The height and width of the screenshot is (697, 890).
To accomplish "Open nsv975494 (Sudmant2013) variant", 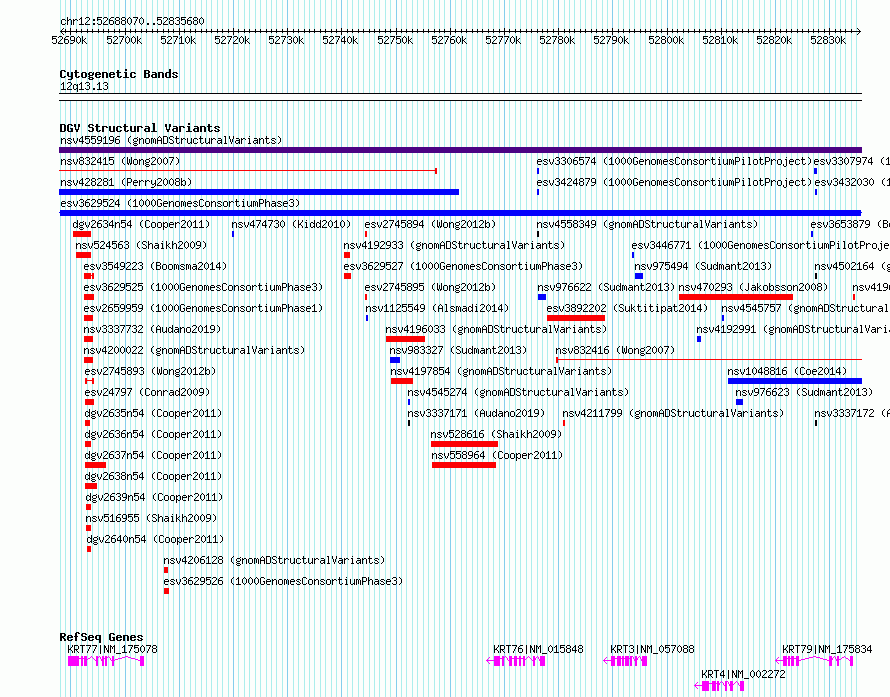I will 703,266.
